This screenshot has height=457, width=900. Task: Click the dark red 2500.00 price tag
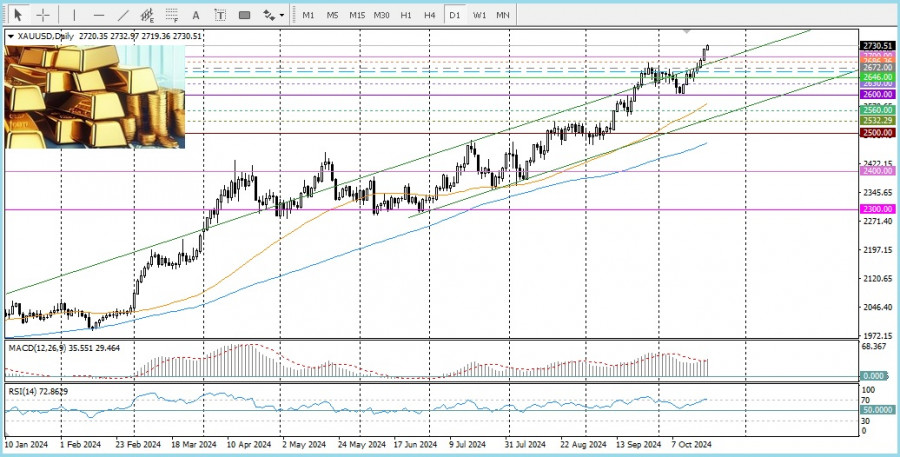(878, 133)
